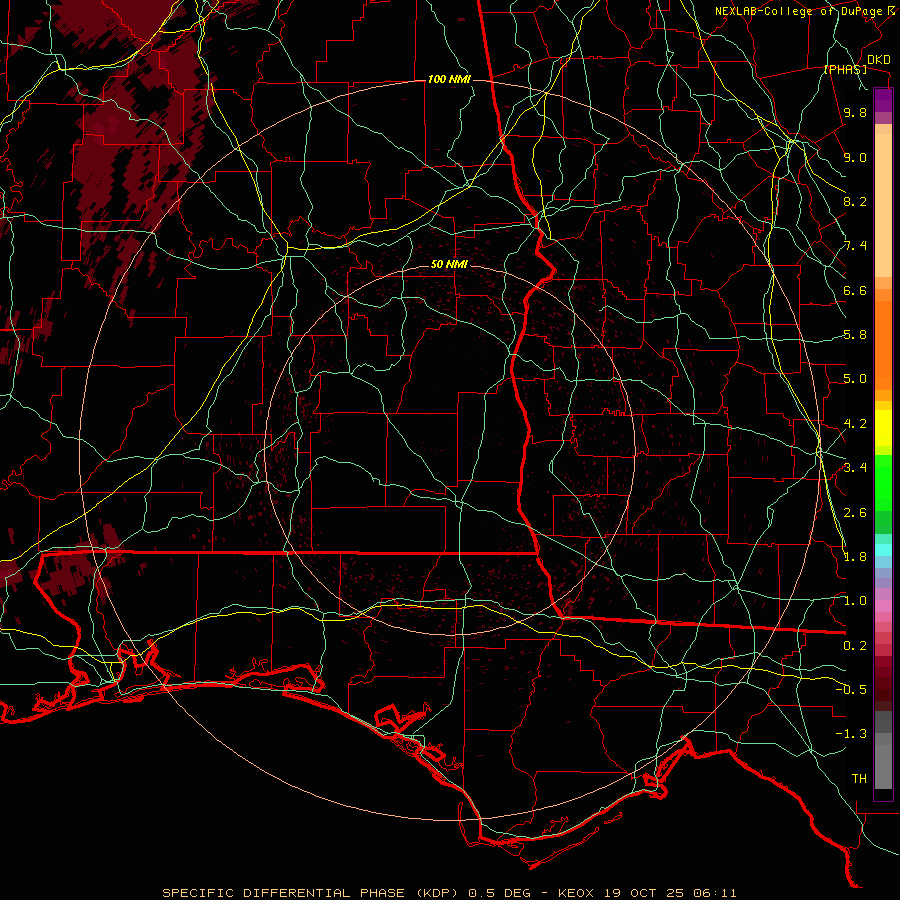Click the 5.0 scale value
900x900 pixels.
pyautogui.click(x=855, y=379)
